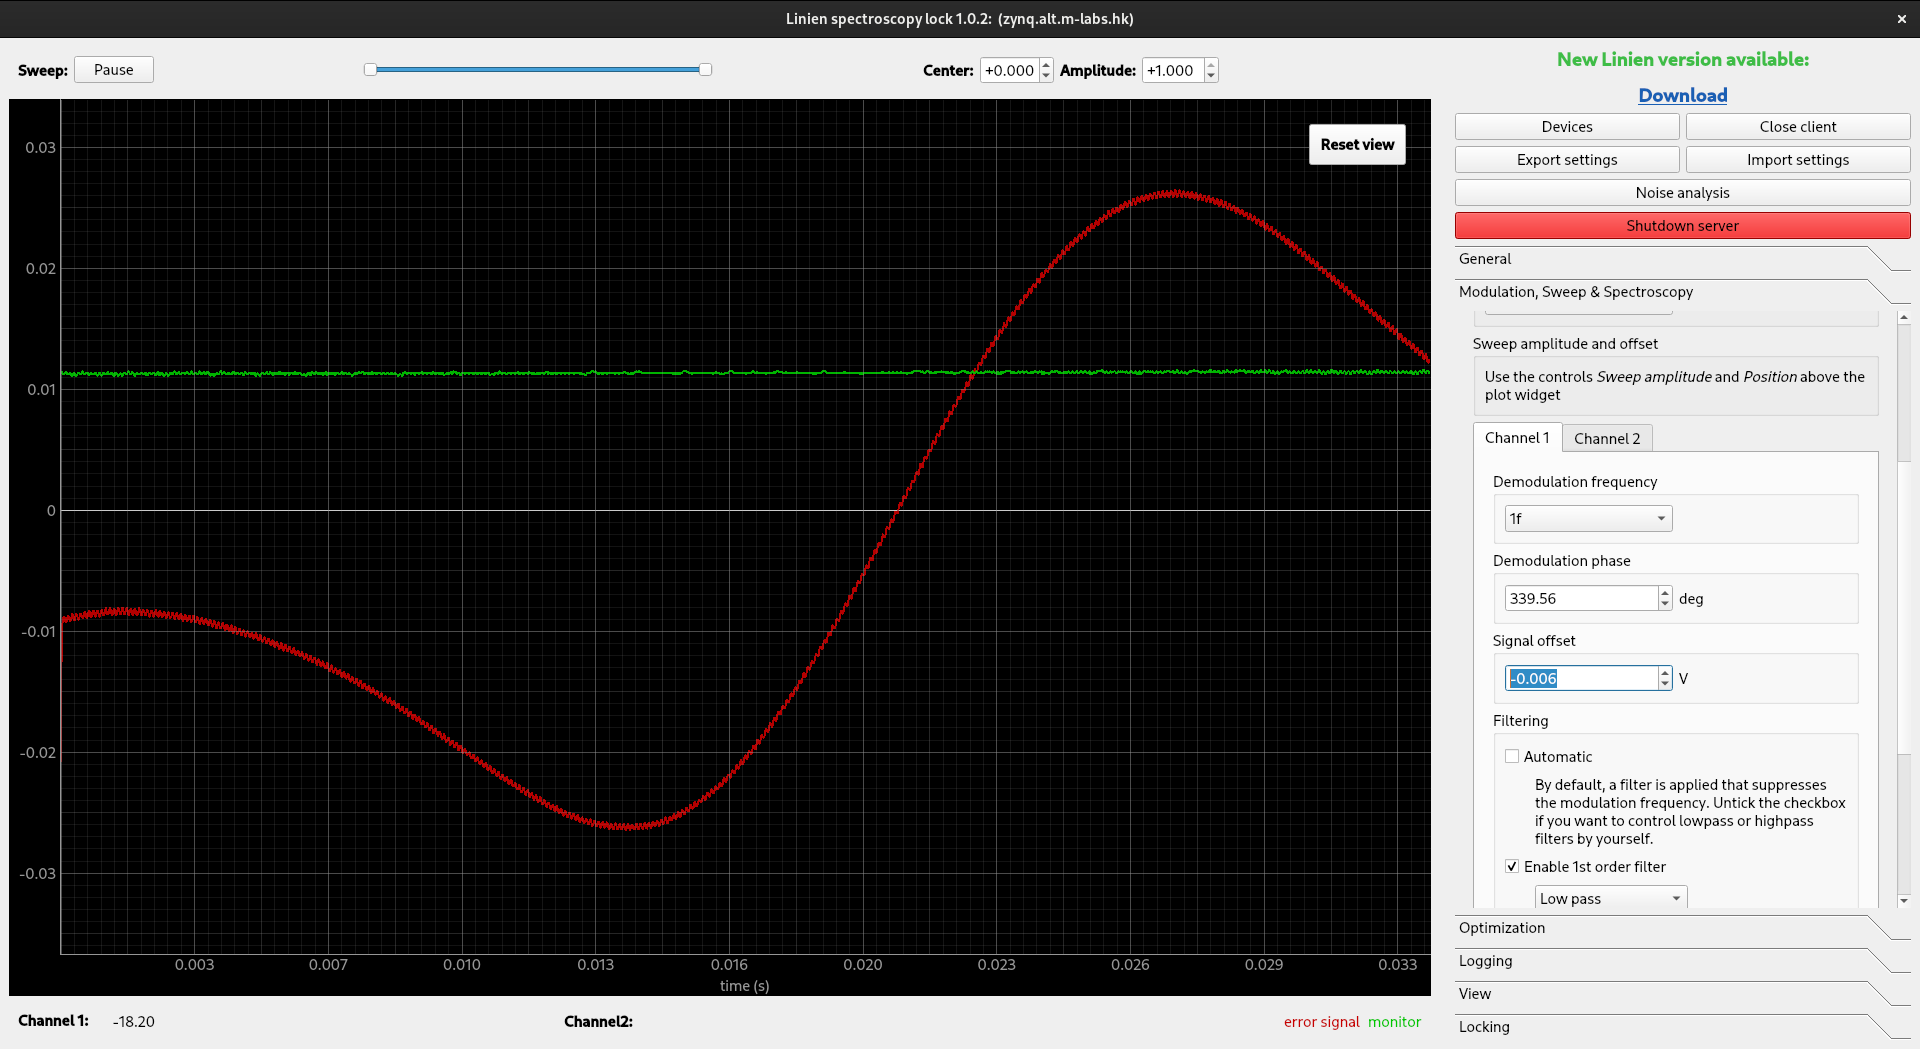Start Noise analysis
The image size is (1920, 1049).
click(x=1681, y=192)
